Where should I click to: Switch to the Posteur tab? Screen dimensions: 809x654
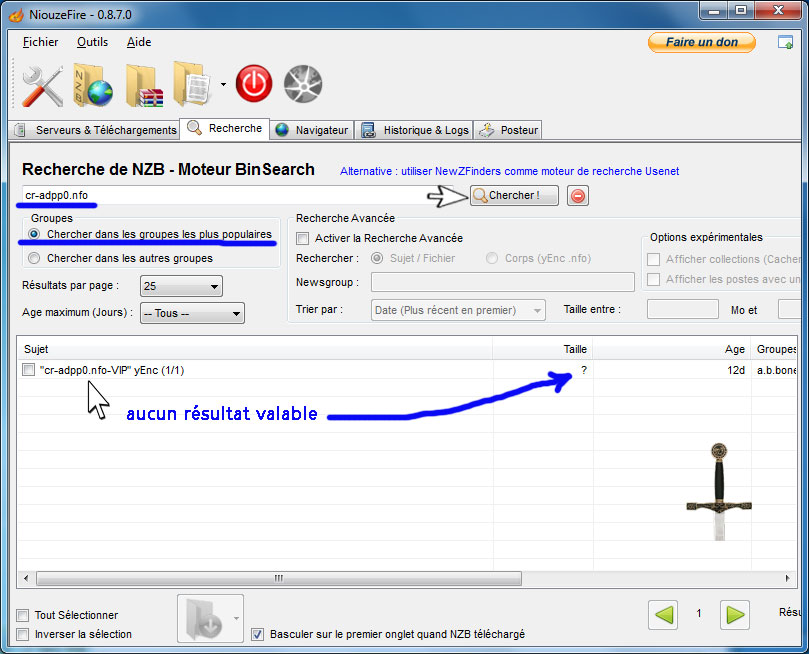tap(508, 130)
